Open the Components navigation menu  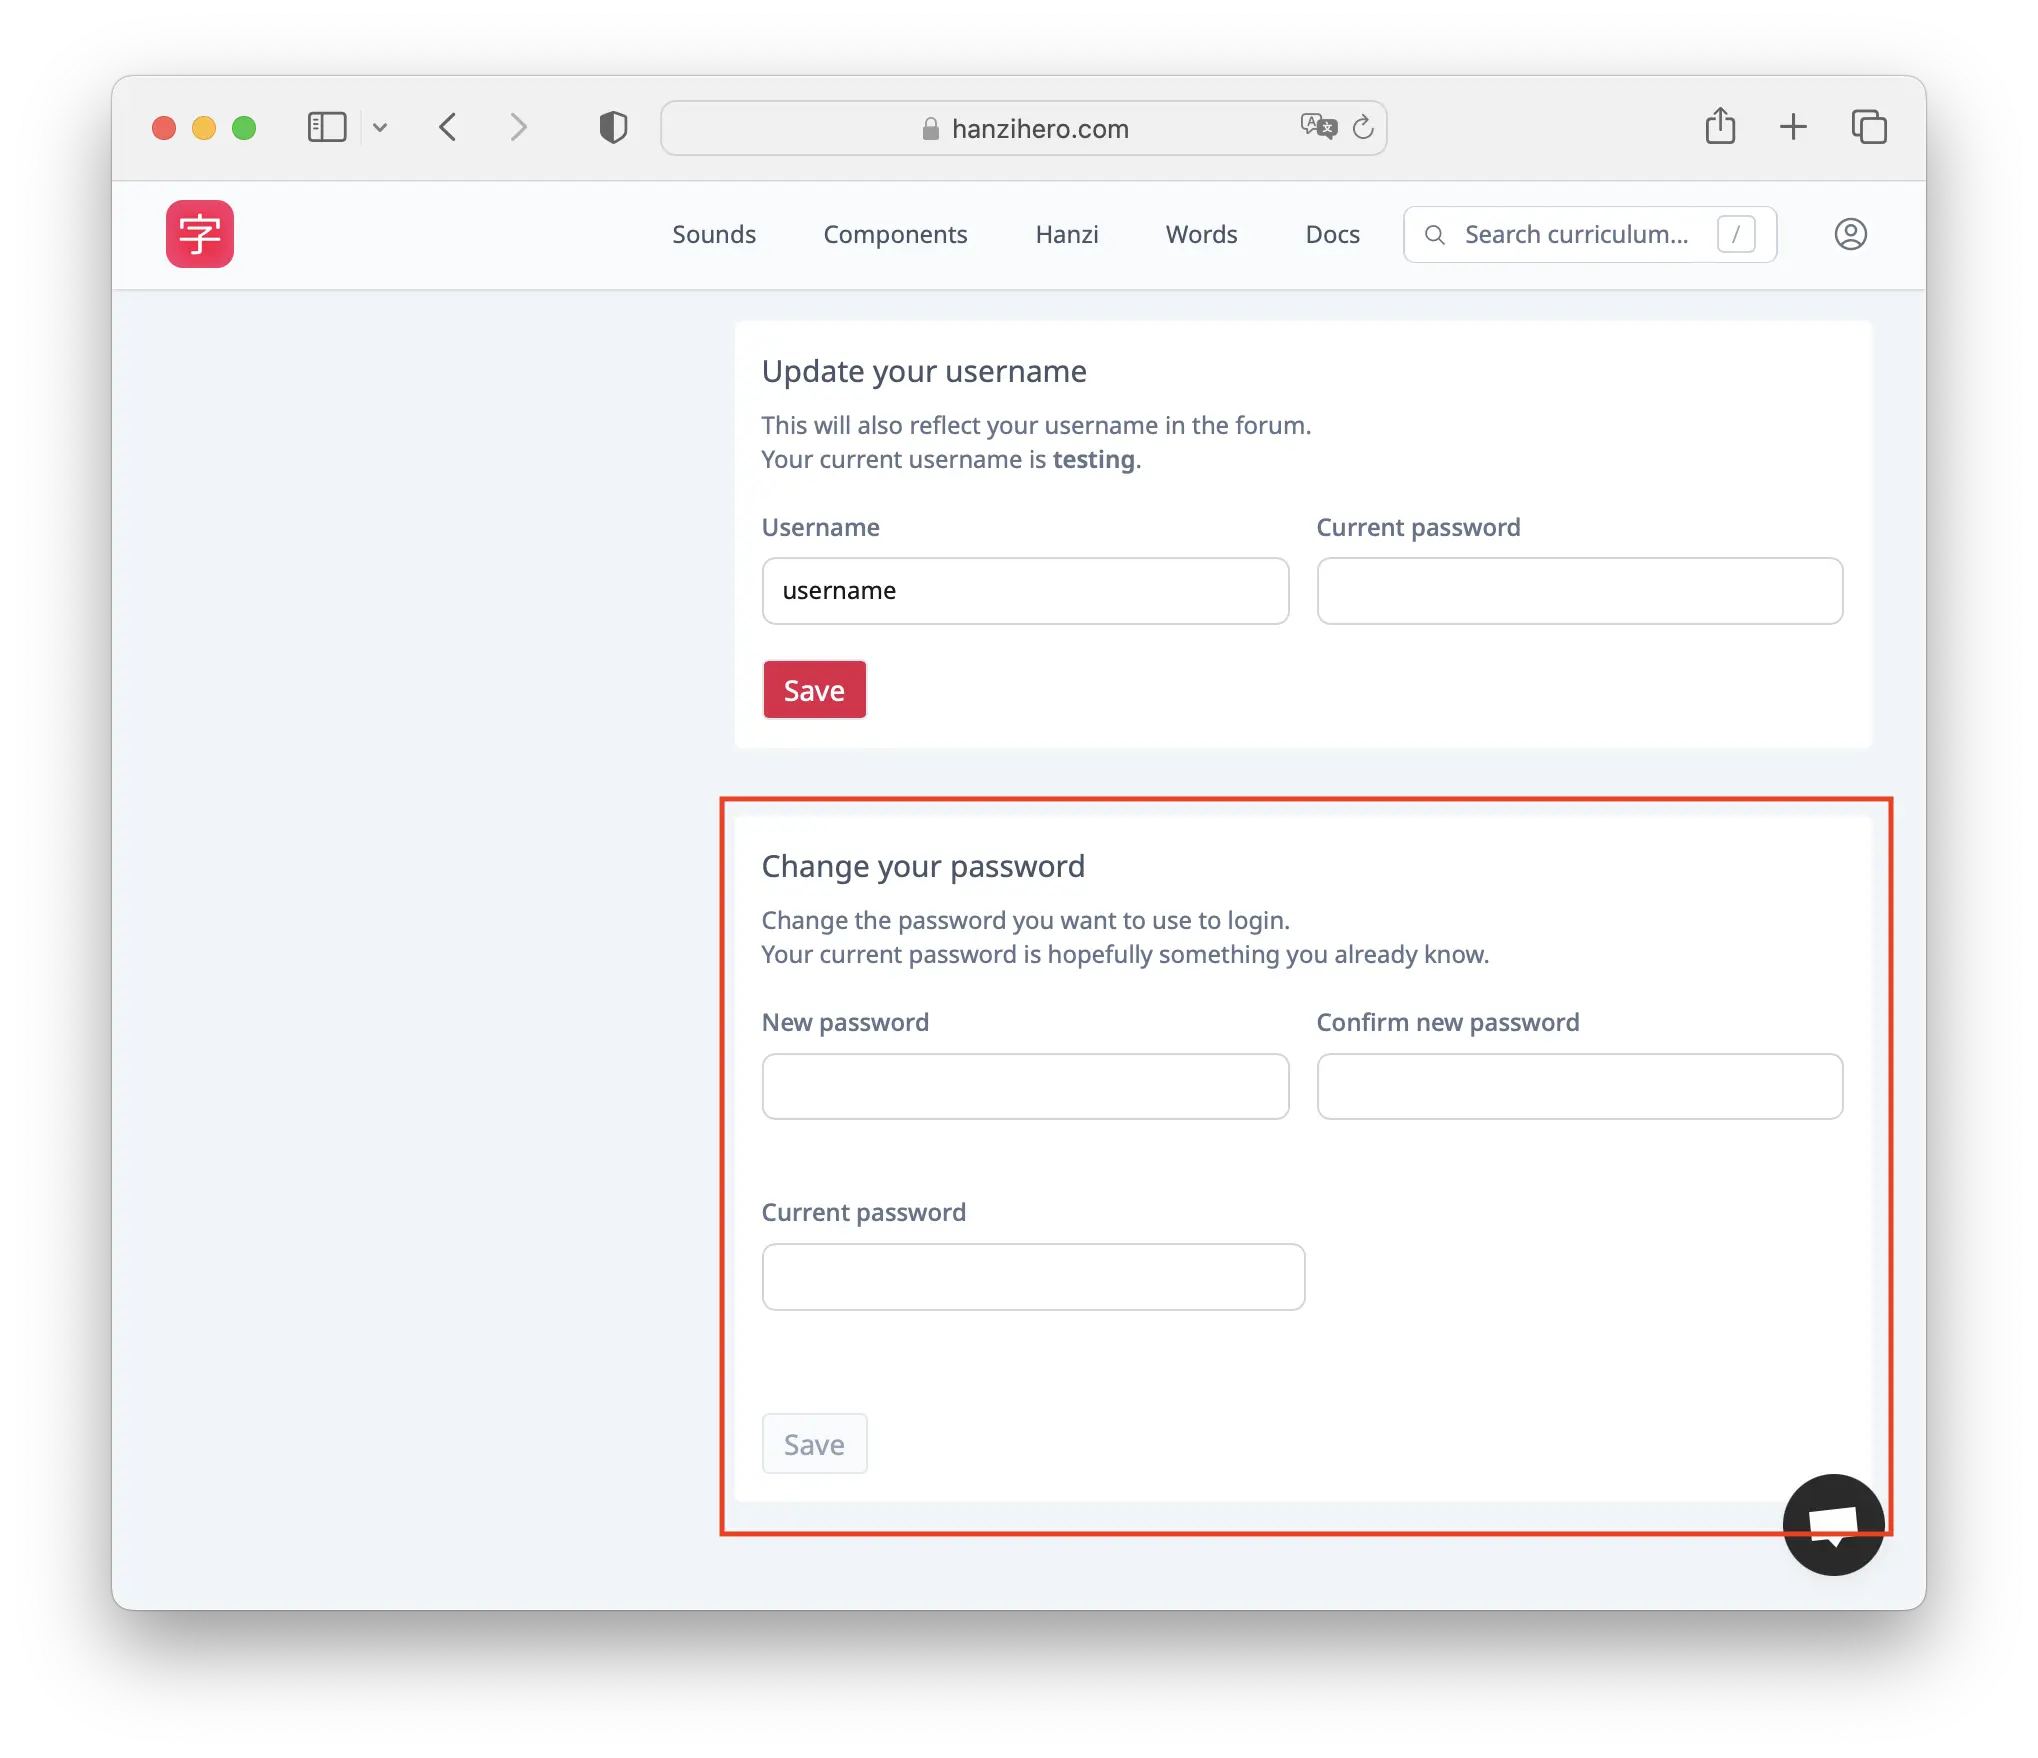coord(896,234)
